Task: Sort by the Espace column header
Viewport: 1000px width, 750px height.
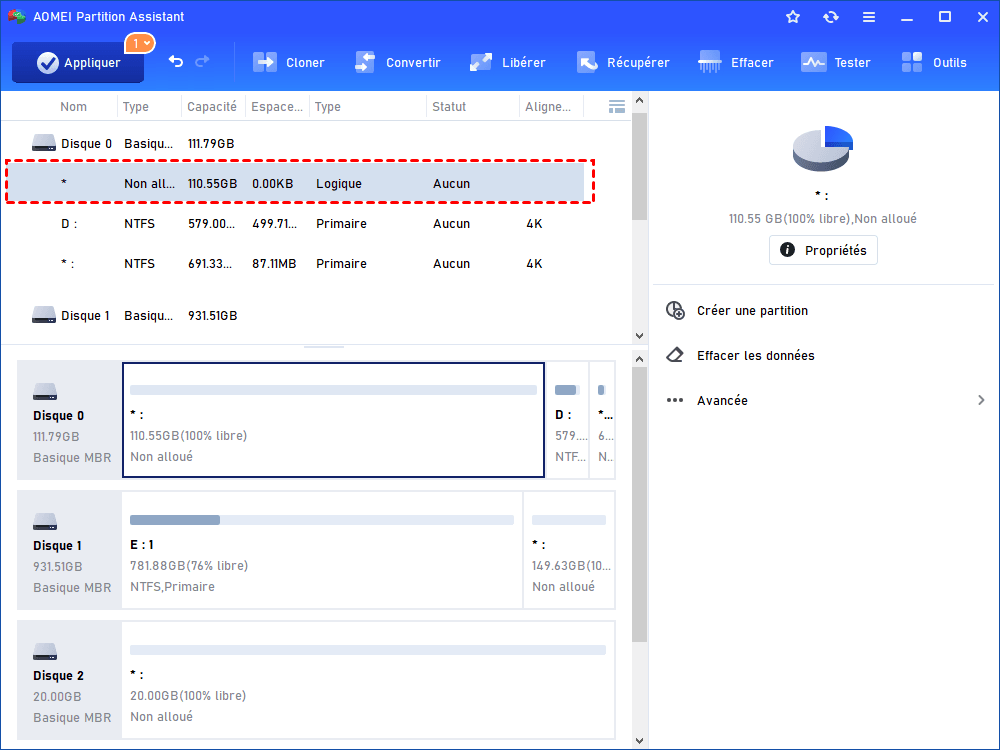Action: (277, 107)
